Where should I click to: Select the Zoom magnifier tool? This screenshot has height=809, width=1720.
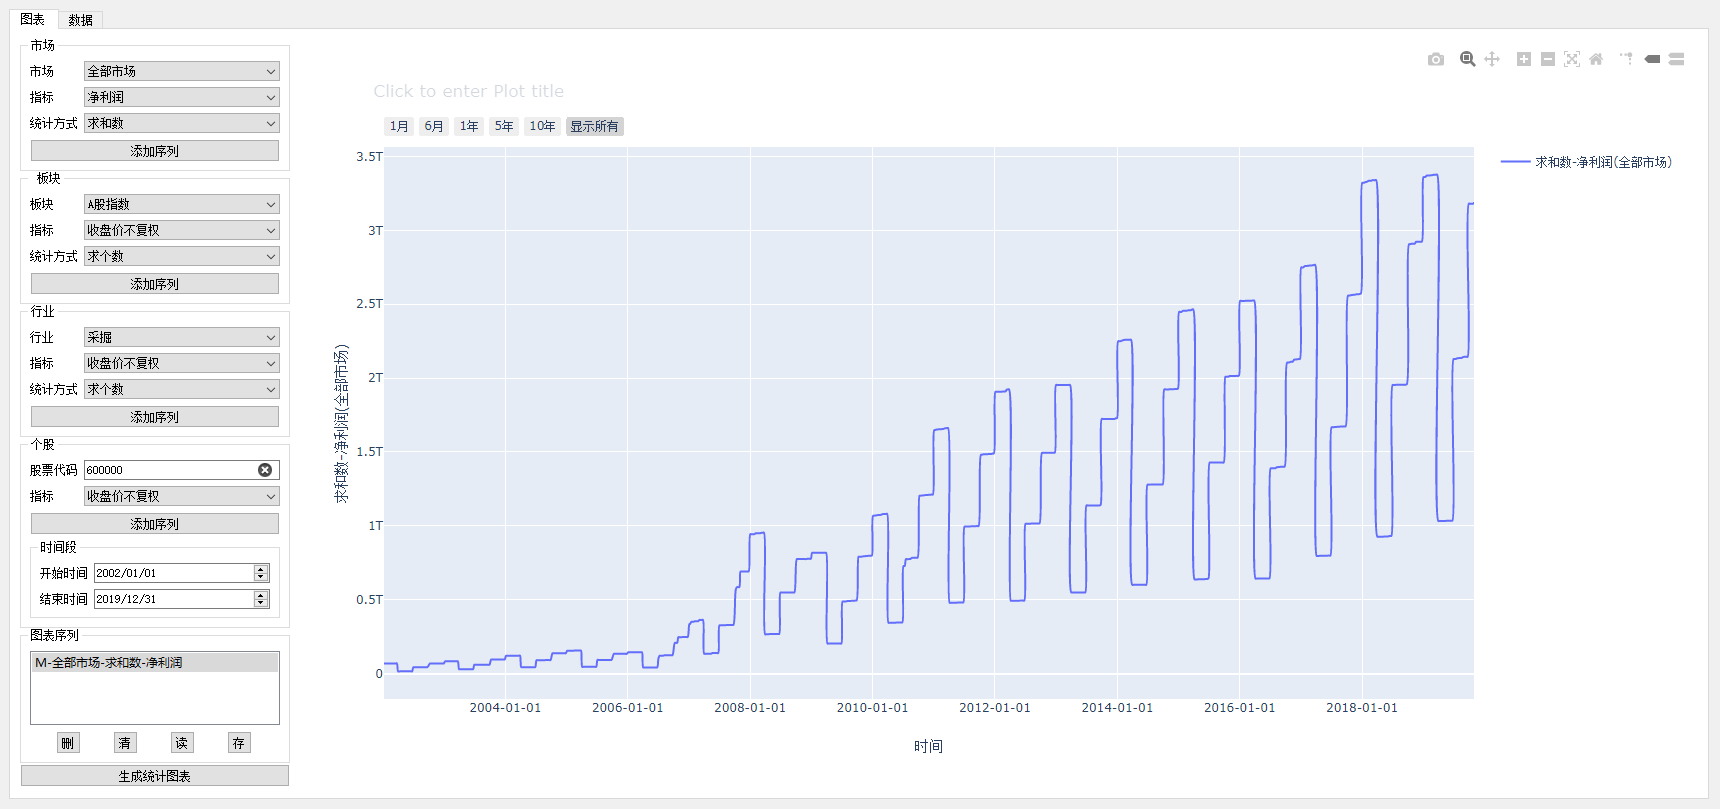(1467, 59)
